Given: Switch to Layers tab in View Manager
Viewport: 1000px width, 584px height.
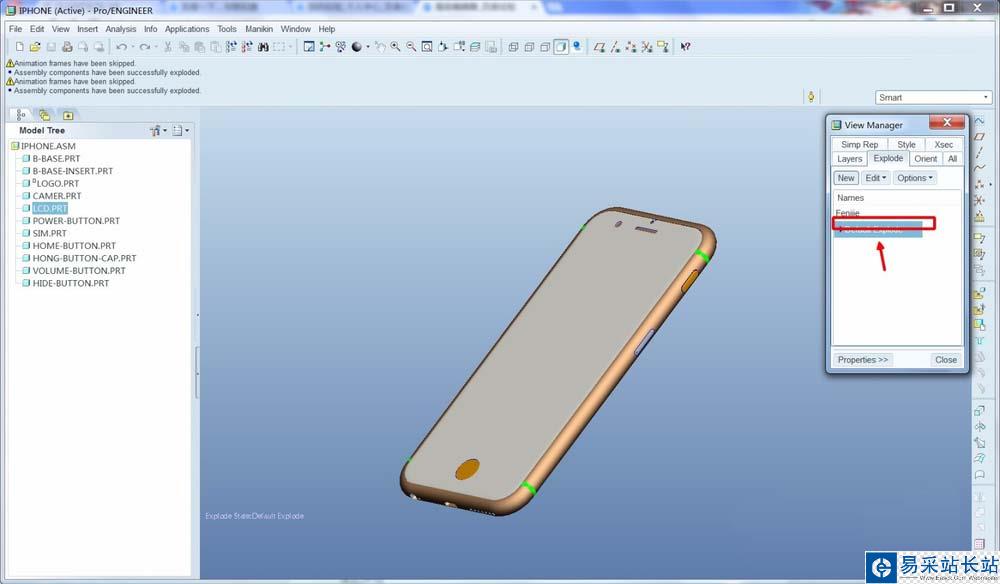Looking at the screenshot, I should tap(849, 159).
